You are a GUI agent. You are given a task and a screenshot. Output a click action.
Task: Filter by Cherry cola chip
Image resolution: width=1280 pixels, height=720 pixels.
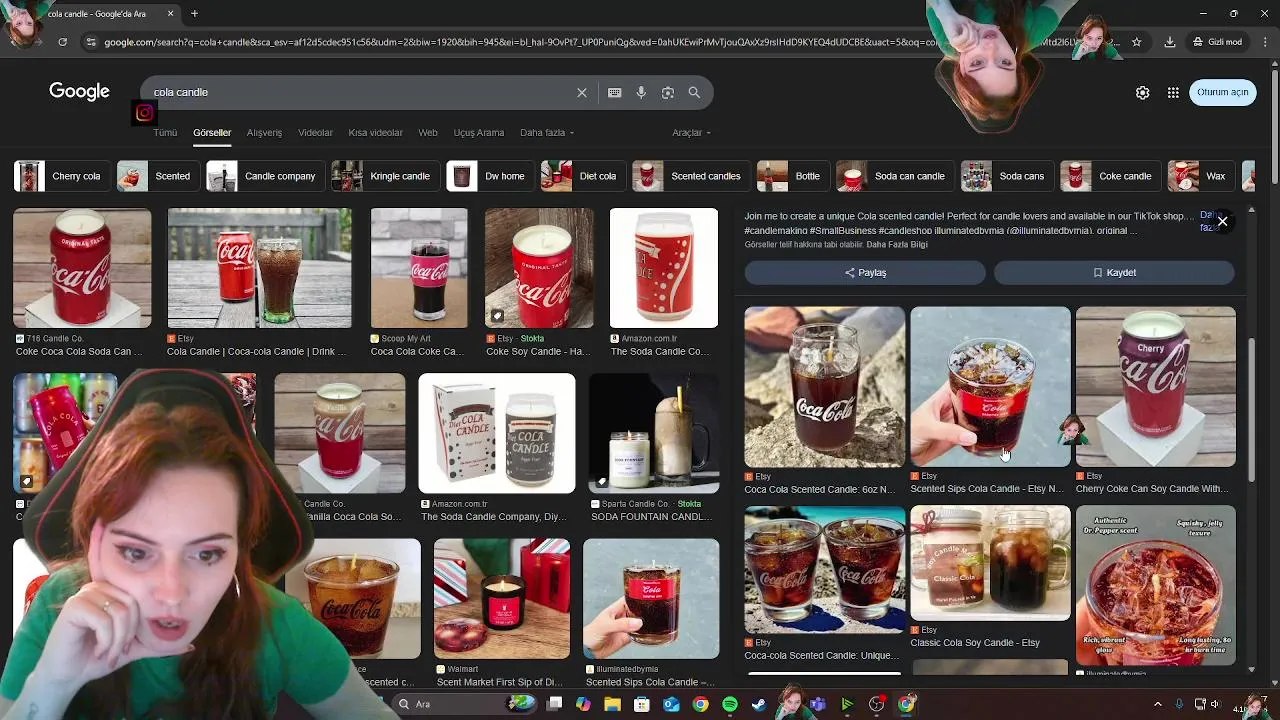pos(62,176)
